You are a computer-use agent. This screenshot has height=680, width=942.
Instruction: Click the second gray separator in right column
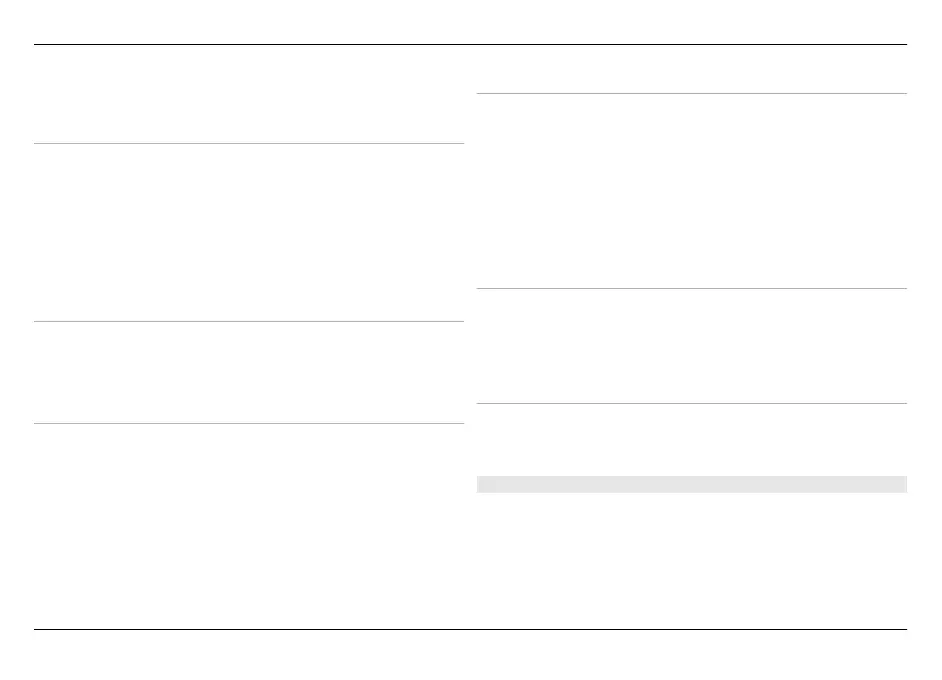click(x=691, y=289)
